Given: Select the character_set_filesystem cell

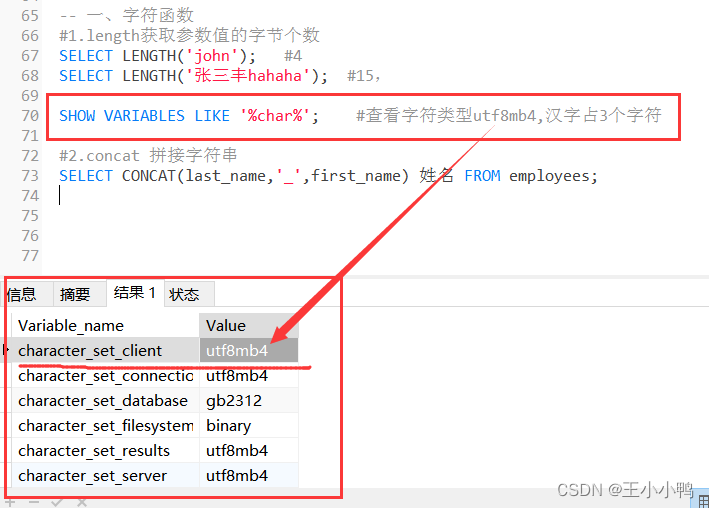Looking at the screenshot, I should [x=105, y=425].
